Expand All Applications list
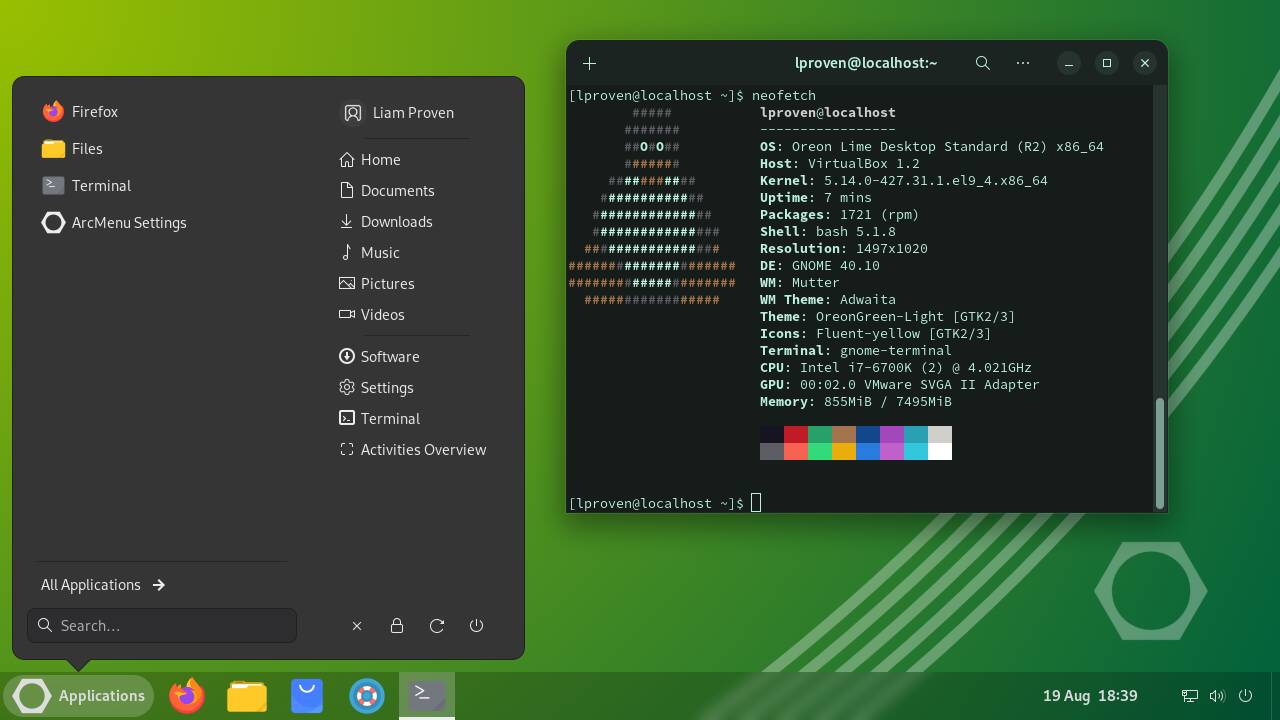This screenshot has width=1280, height=720. click(103, 585)
